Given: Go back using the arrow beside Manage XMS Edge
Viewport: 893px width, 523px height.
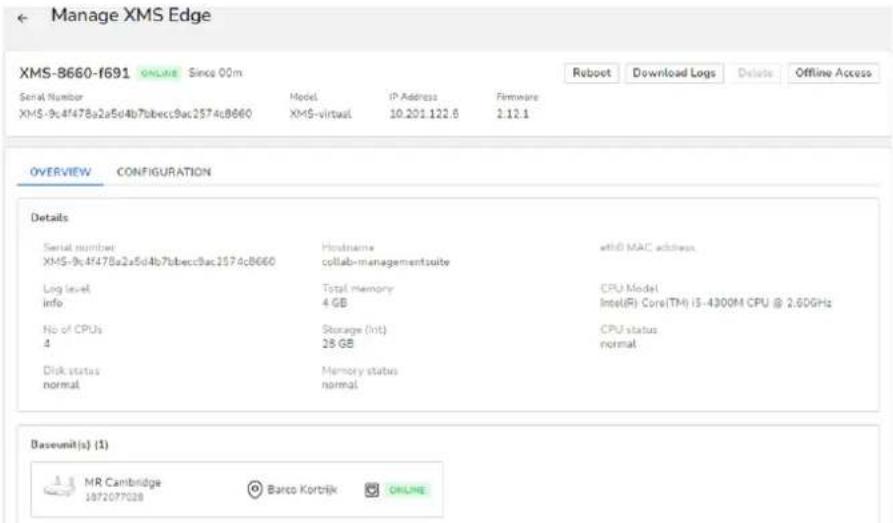Looking at the screenshot, I should 22,18.
